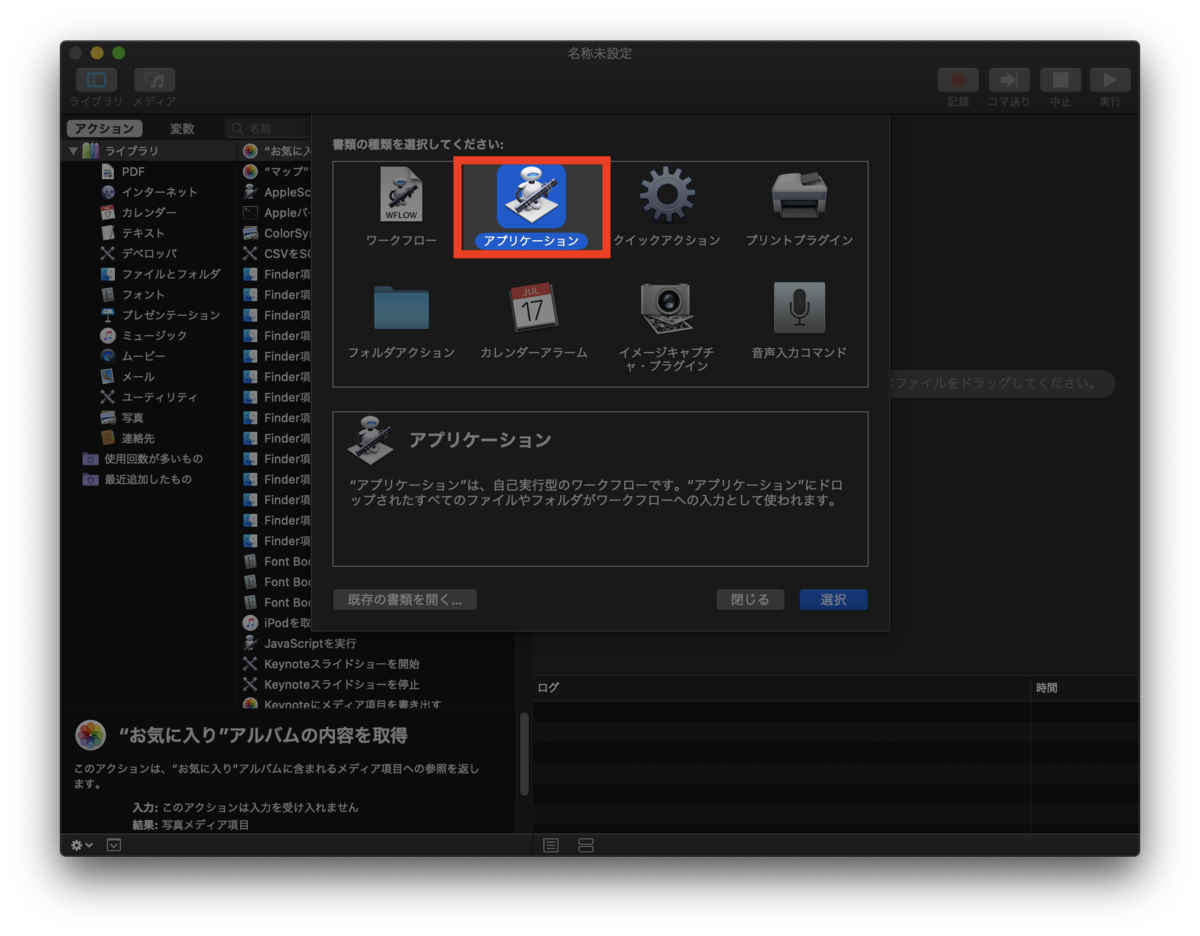Screen dimensions: 1200x936
Task: Click the 実行 run toolbar icon
Action: coord(1110,79)
